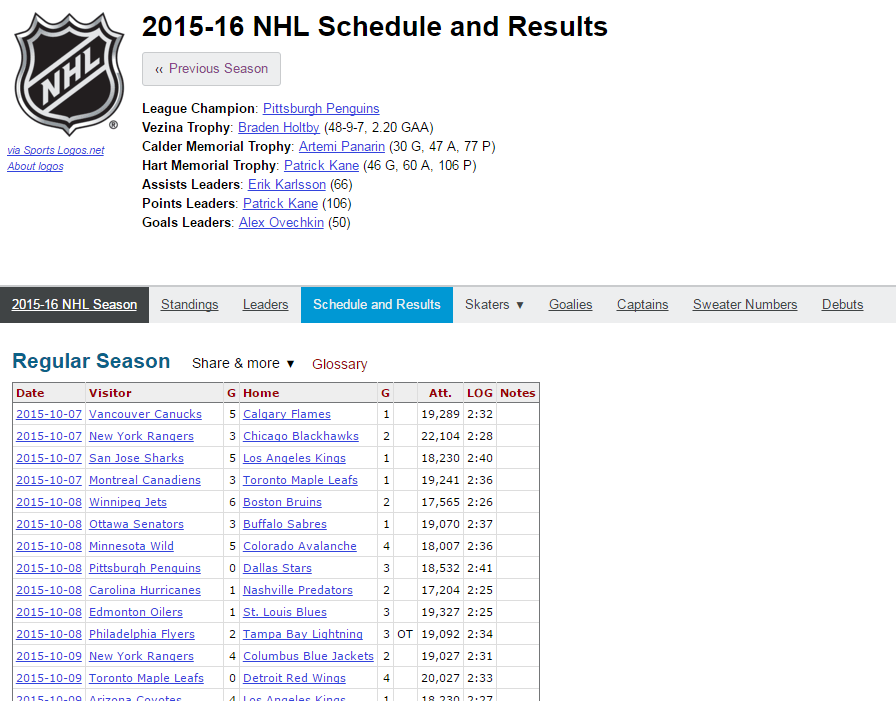896x701 pixels.
Task: Click Alex Ovechkin goals leader link
Action: tap(281, 222)
